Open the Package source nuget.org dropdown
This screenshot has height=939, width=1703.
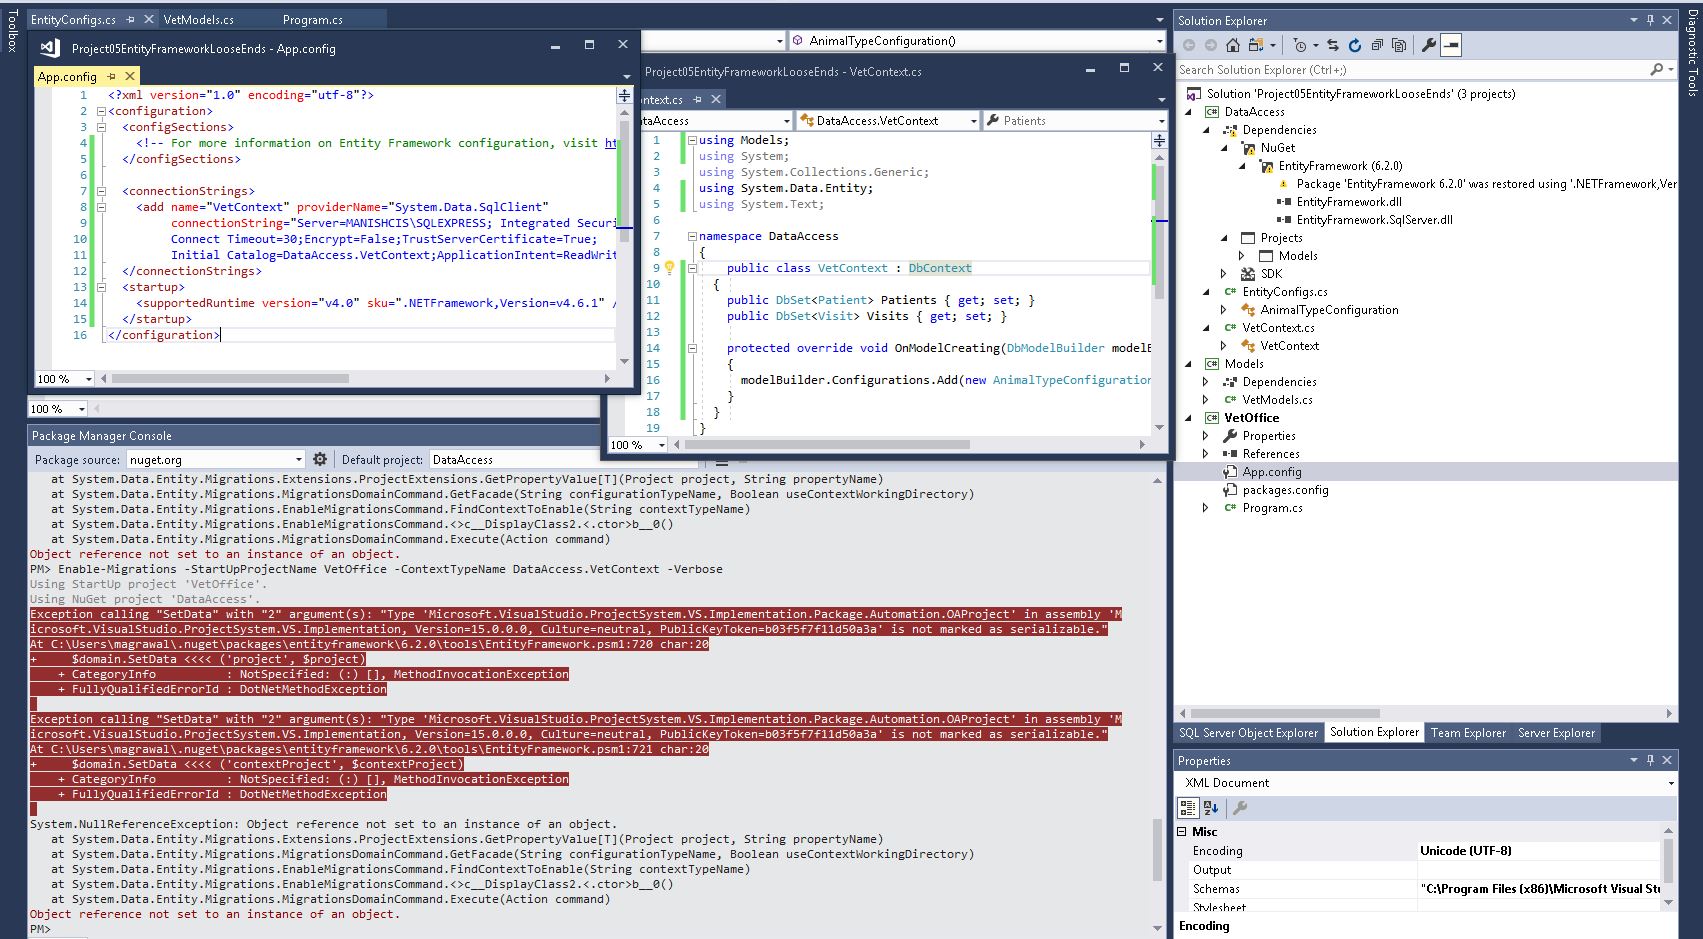click(x=298, y=460)
